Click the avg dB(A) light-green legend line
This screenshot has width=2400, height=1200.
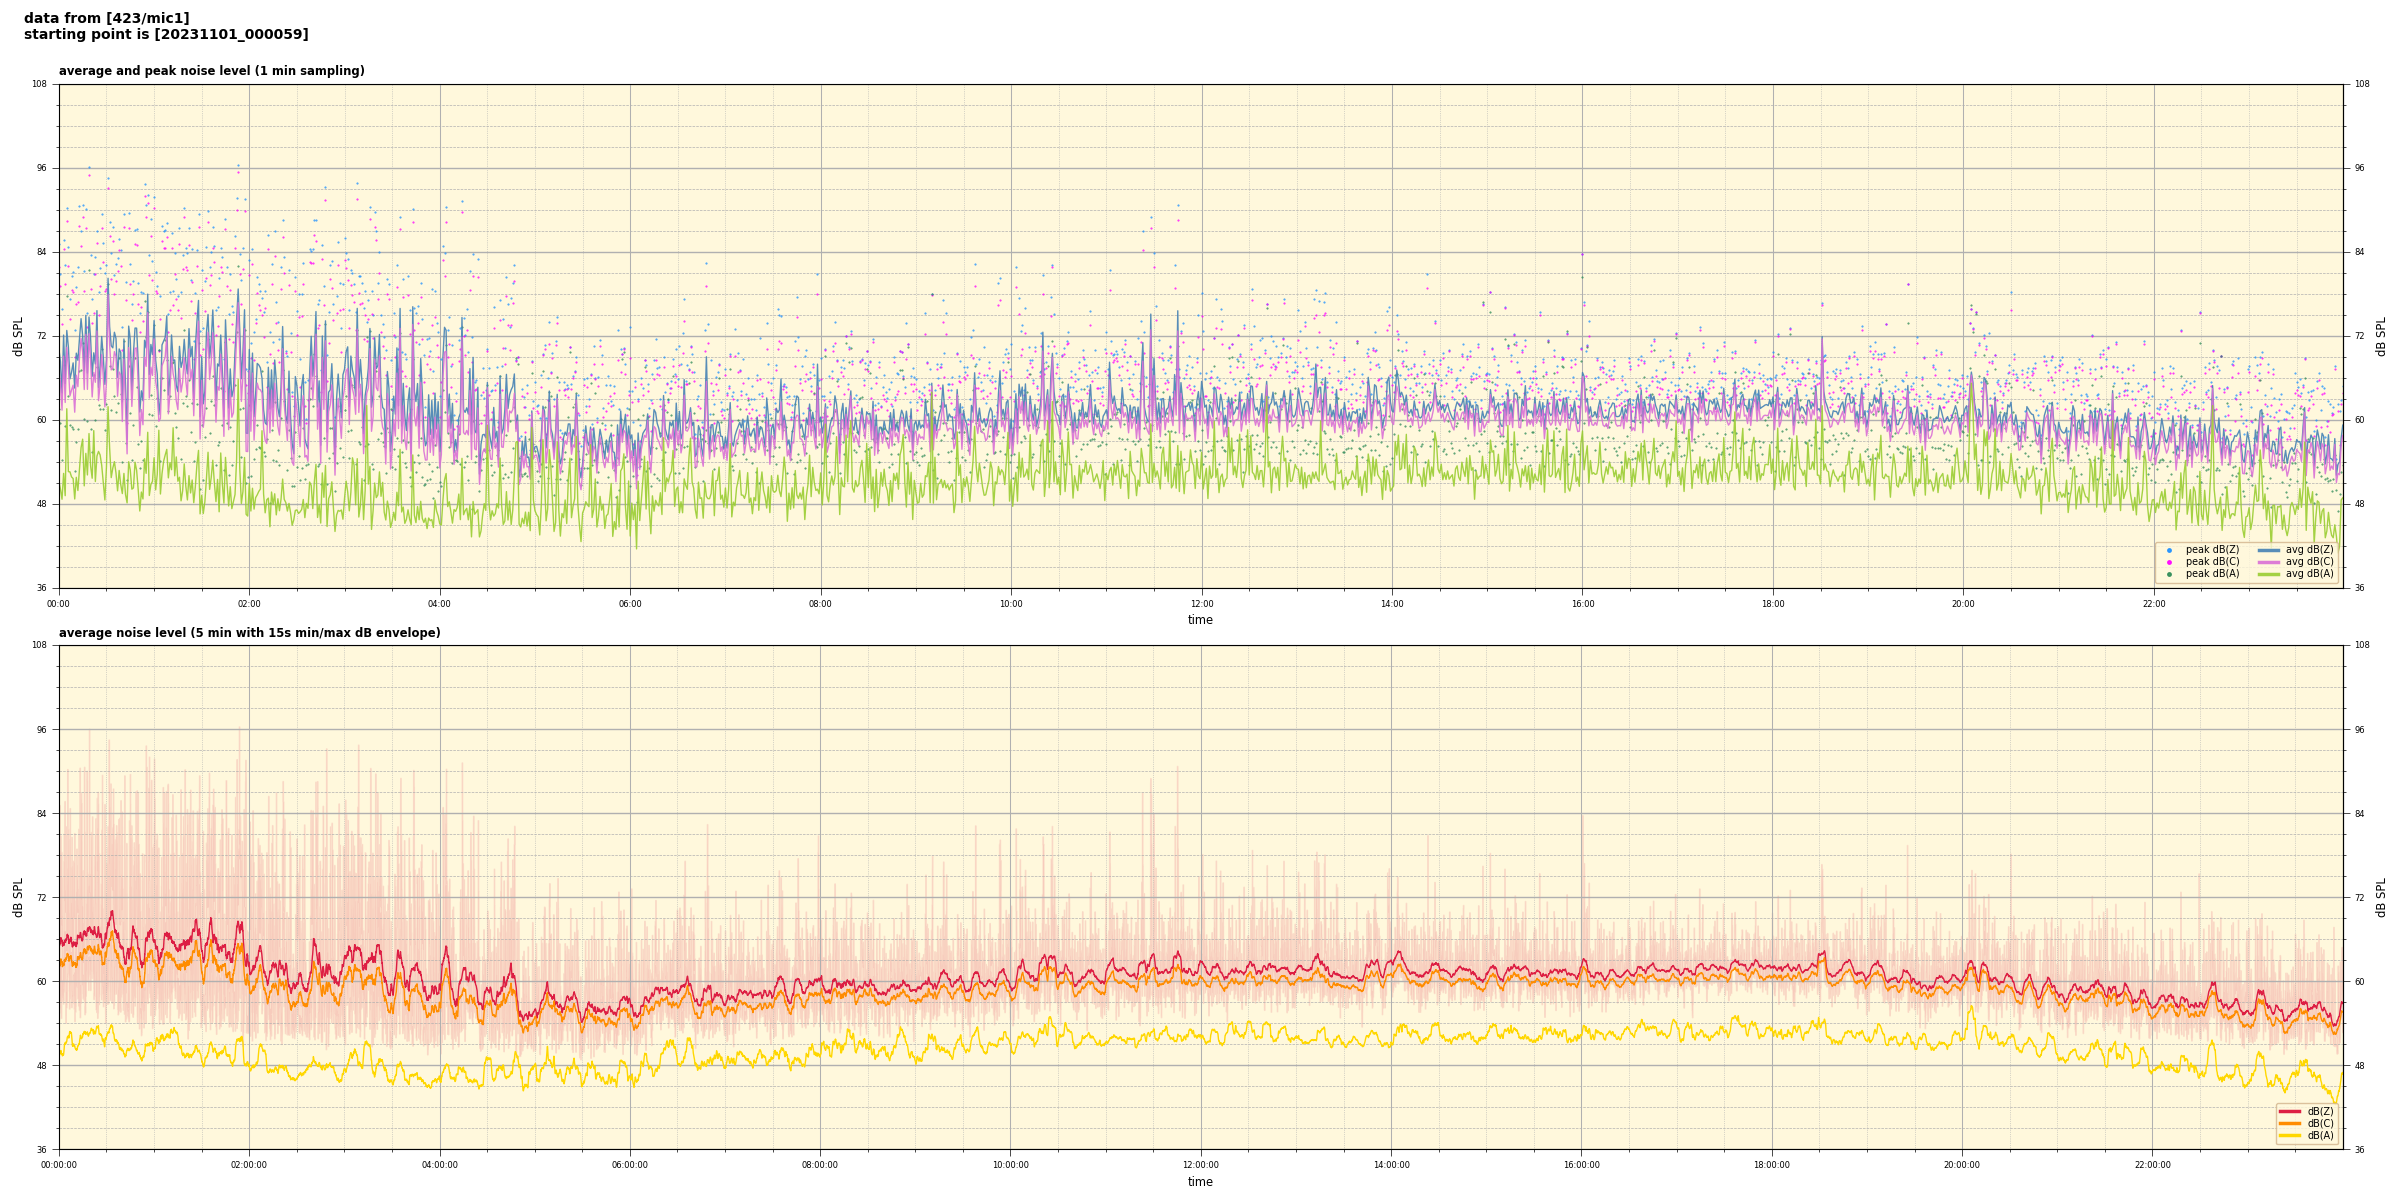pos(2269,574)
